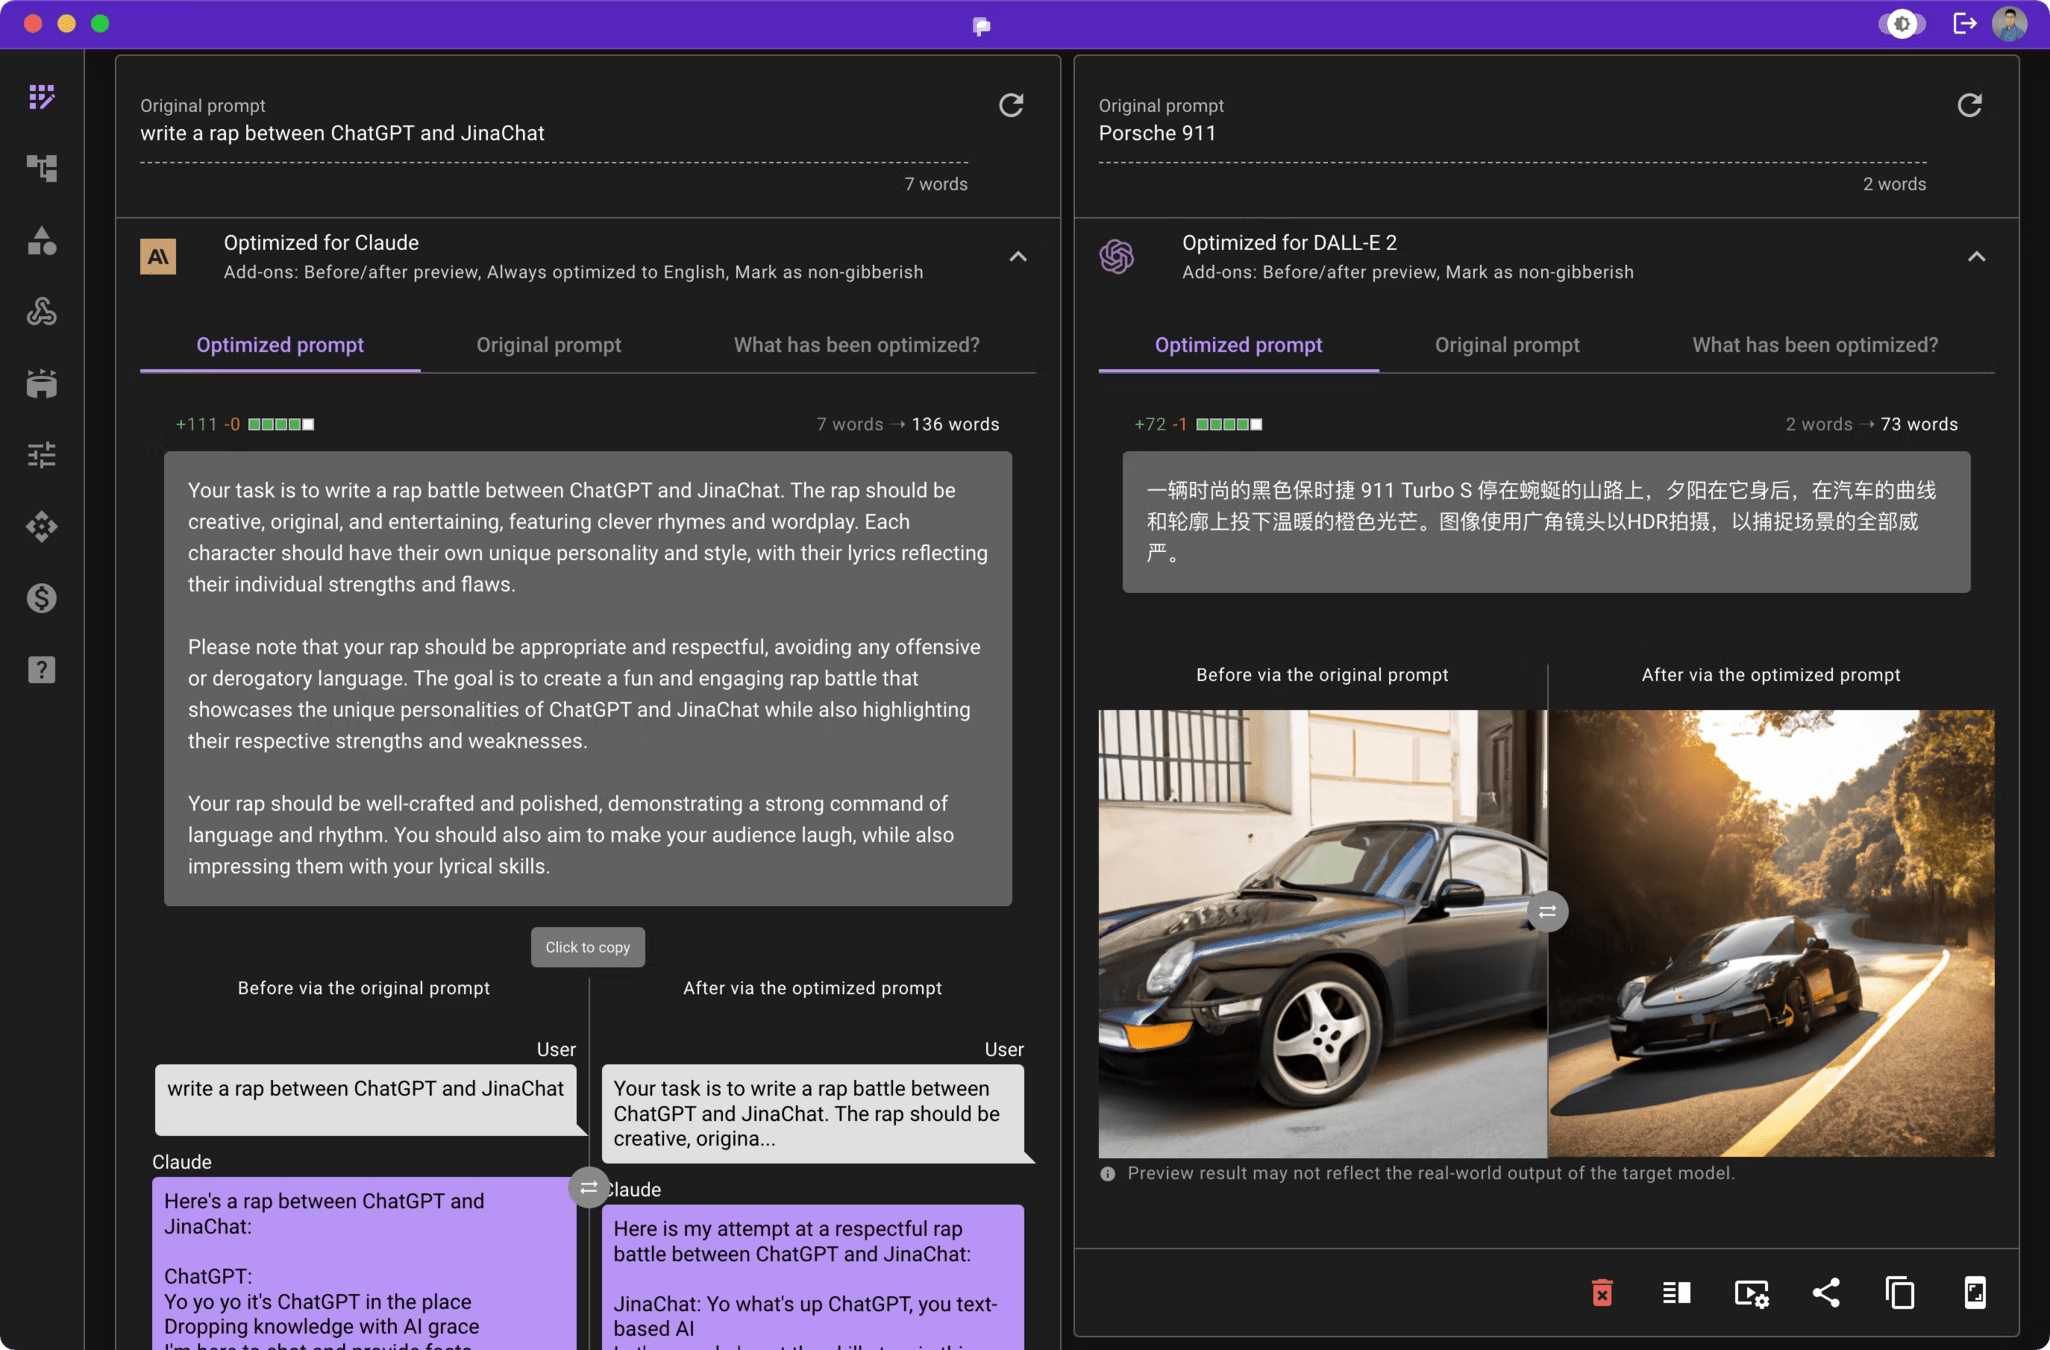
Task: Open the help question-mark sidebar icon
Action: click(x=41, y=670)
